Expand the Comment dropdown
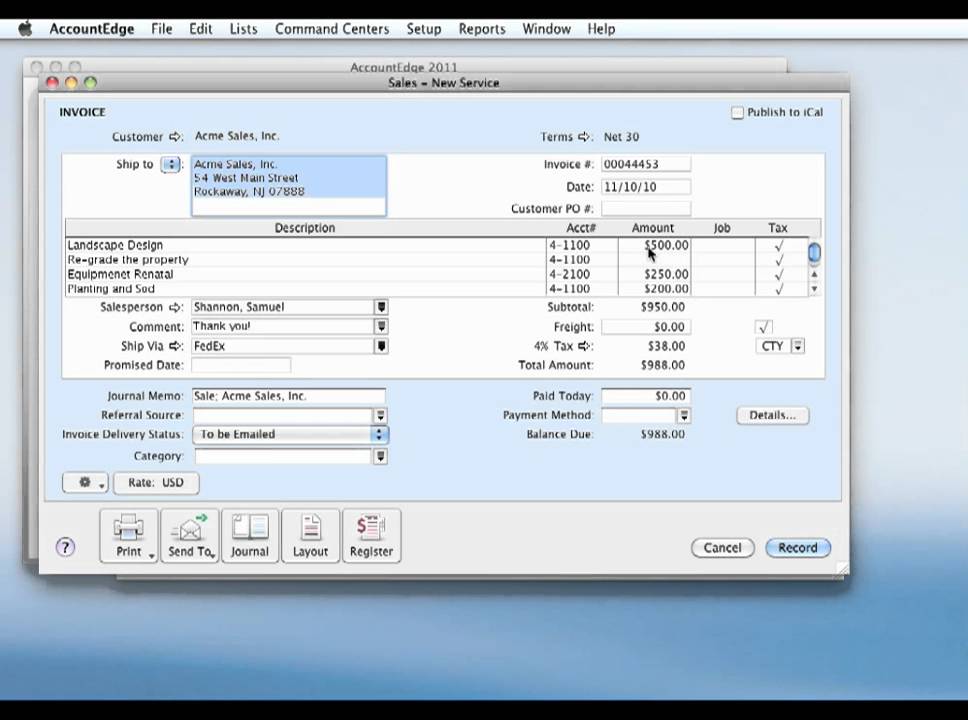Screen dimensions: 968x720 381,326
